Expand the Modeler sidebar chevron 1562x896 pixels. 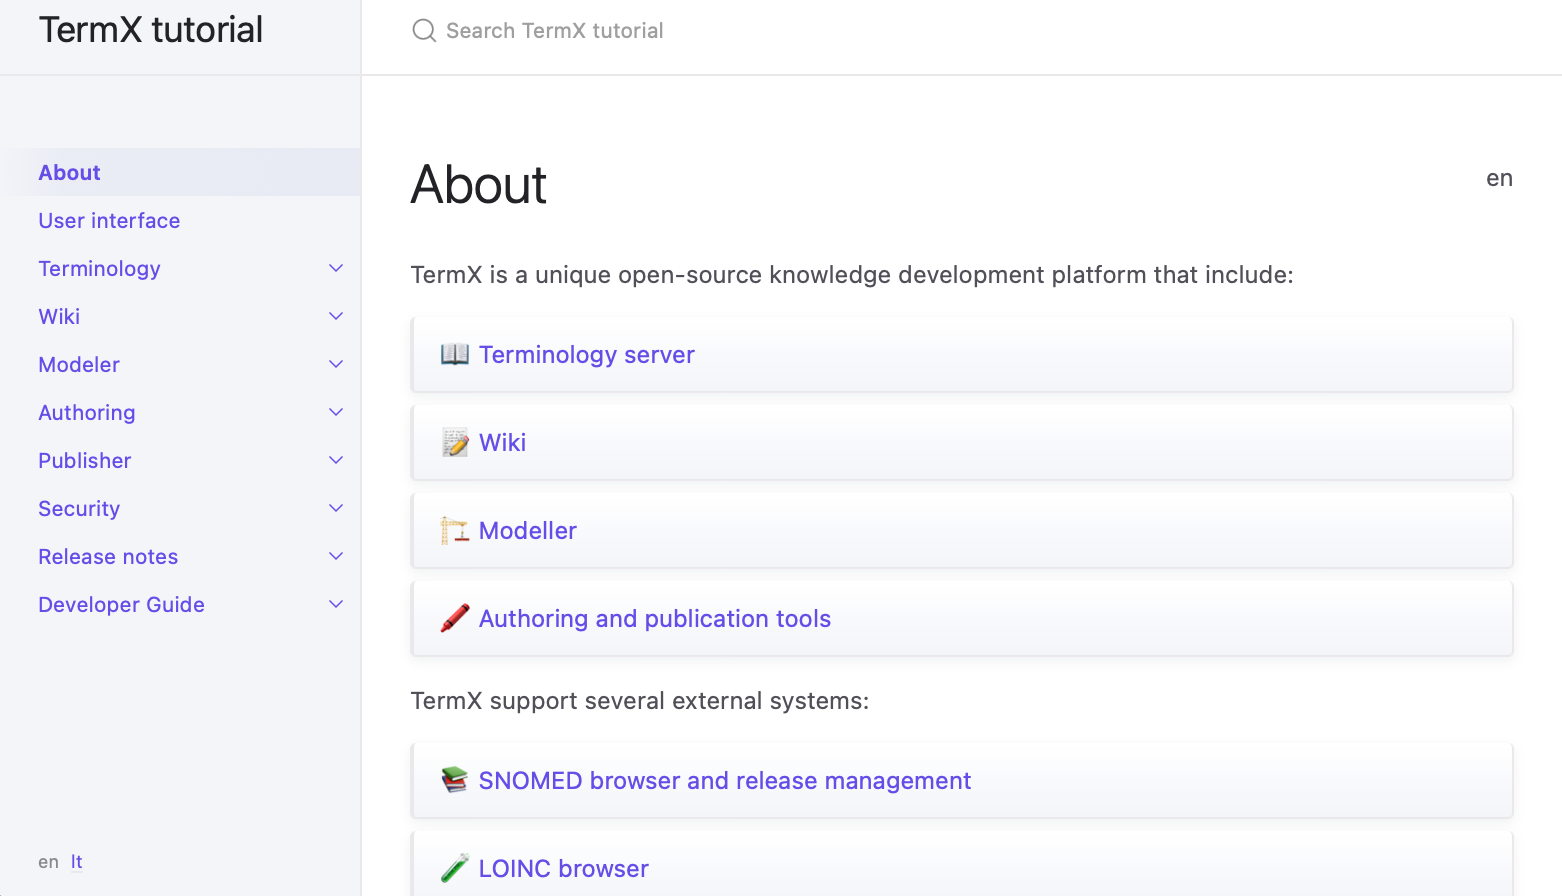(x=336, y=365)
